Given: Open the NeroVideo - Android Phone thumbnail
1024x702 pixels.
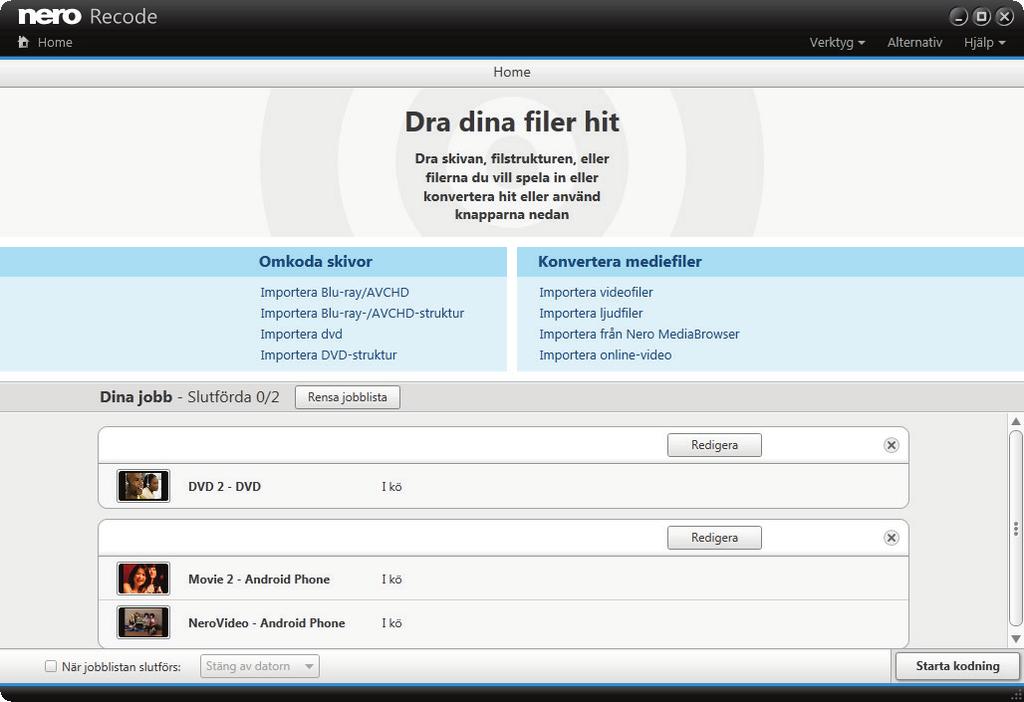Looking at the screenshot, I should (x=143, y=622).
